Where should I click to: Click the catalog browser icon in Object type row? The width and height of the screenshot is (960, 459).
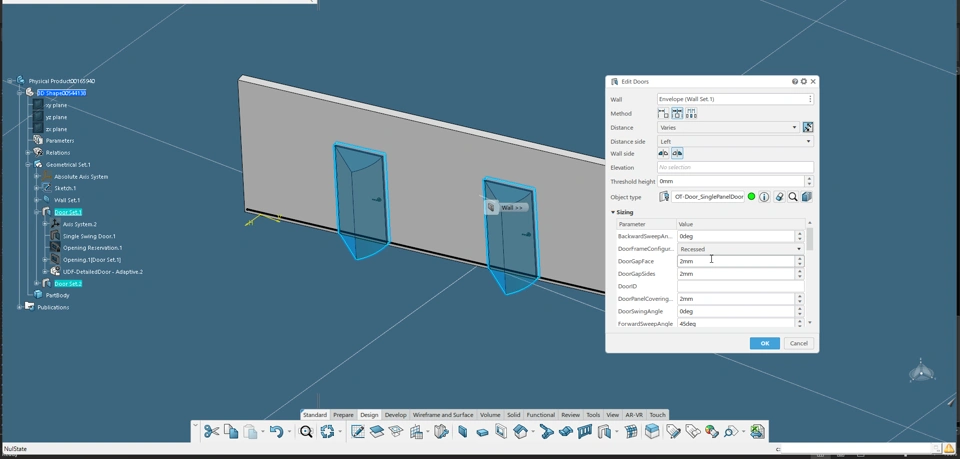coord(807,196)
